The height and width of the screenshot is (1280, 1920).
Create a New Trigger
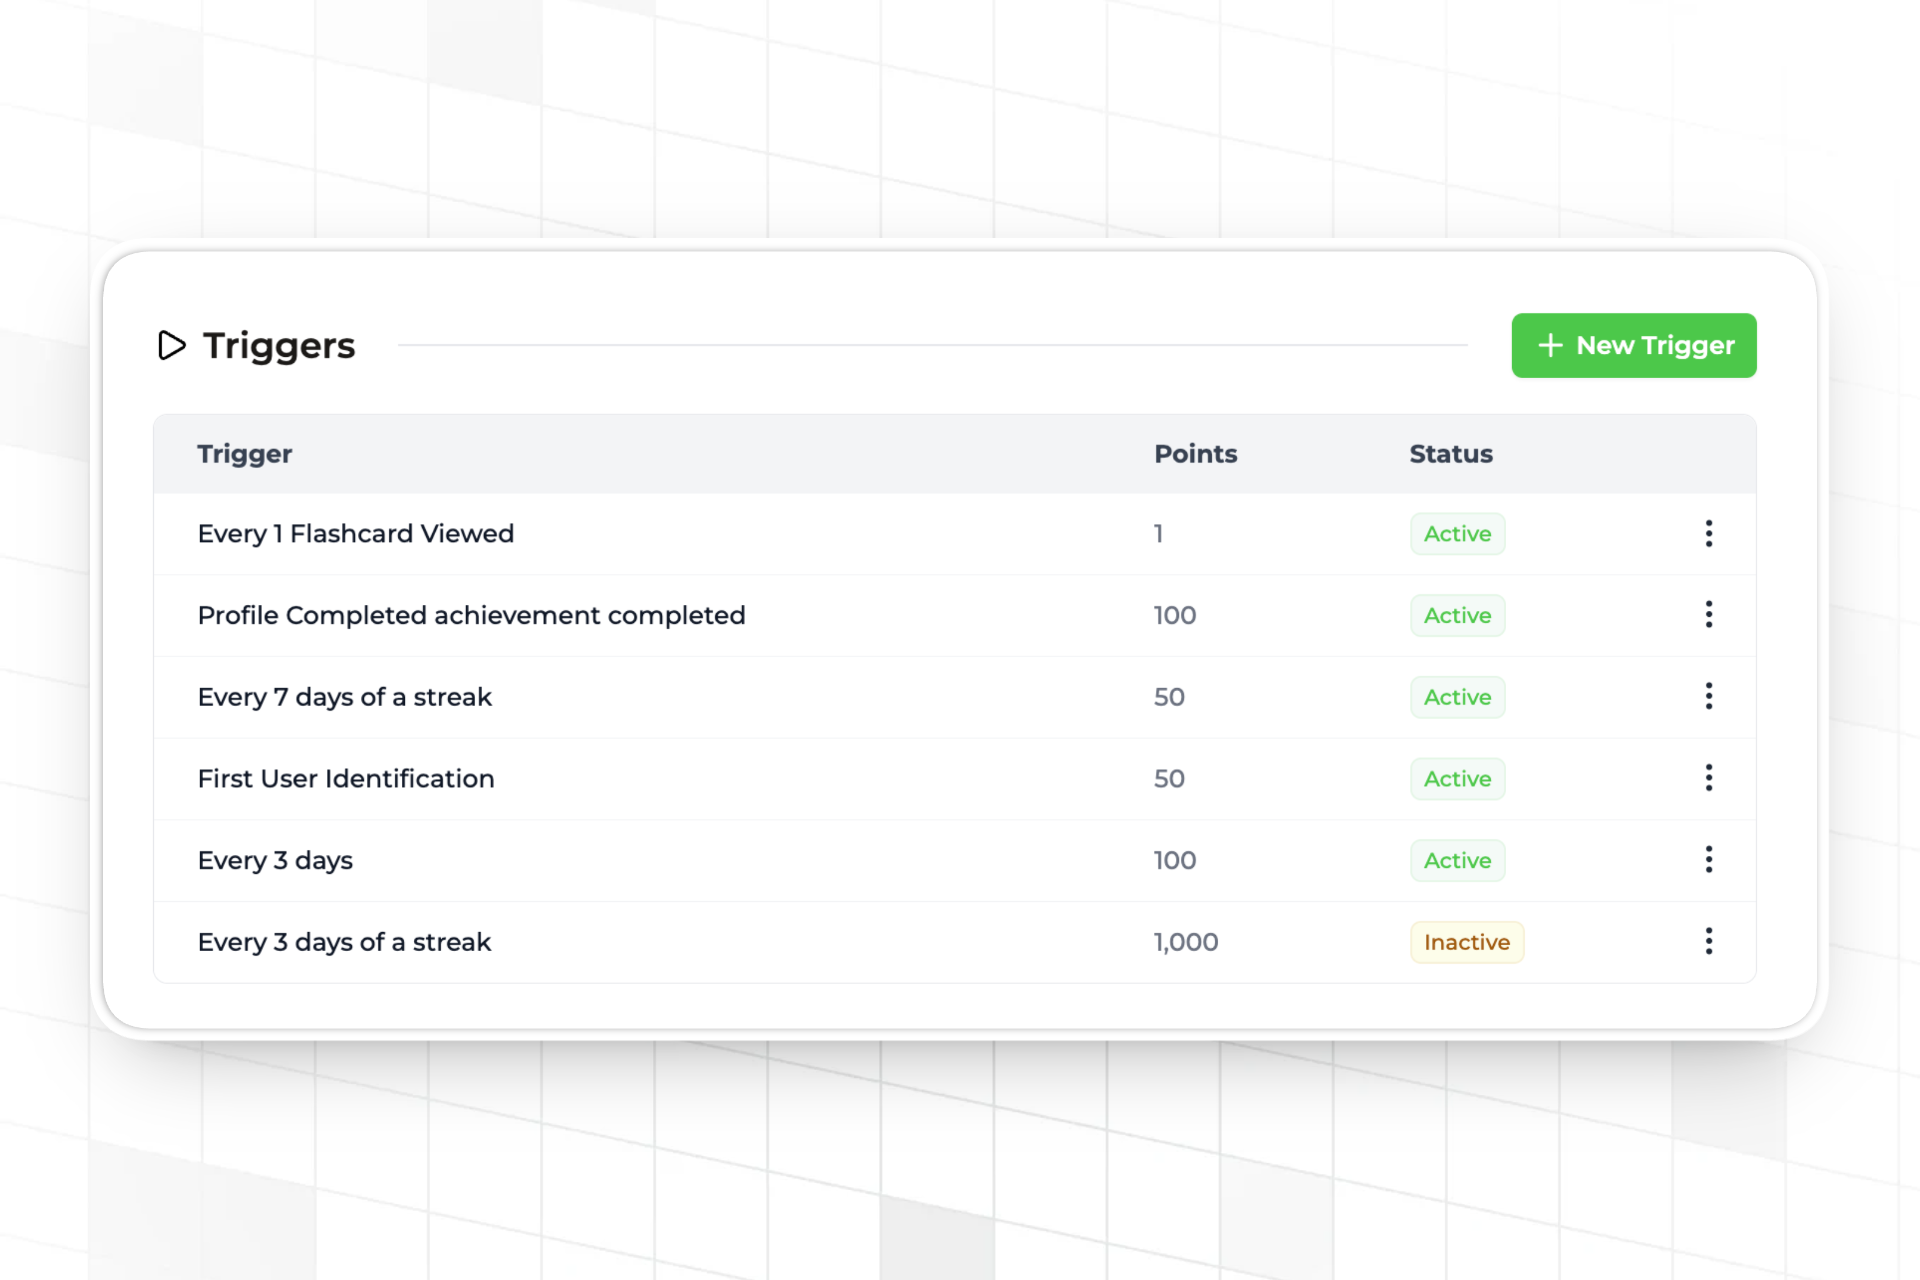point(1633,345)
